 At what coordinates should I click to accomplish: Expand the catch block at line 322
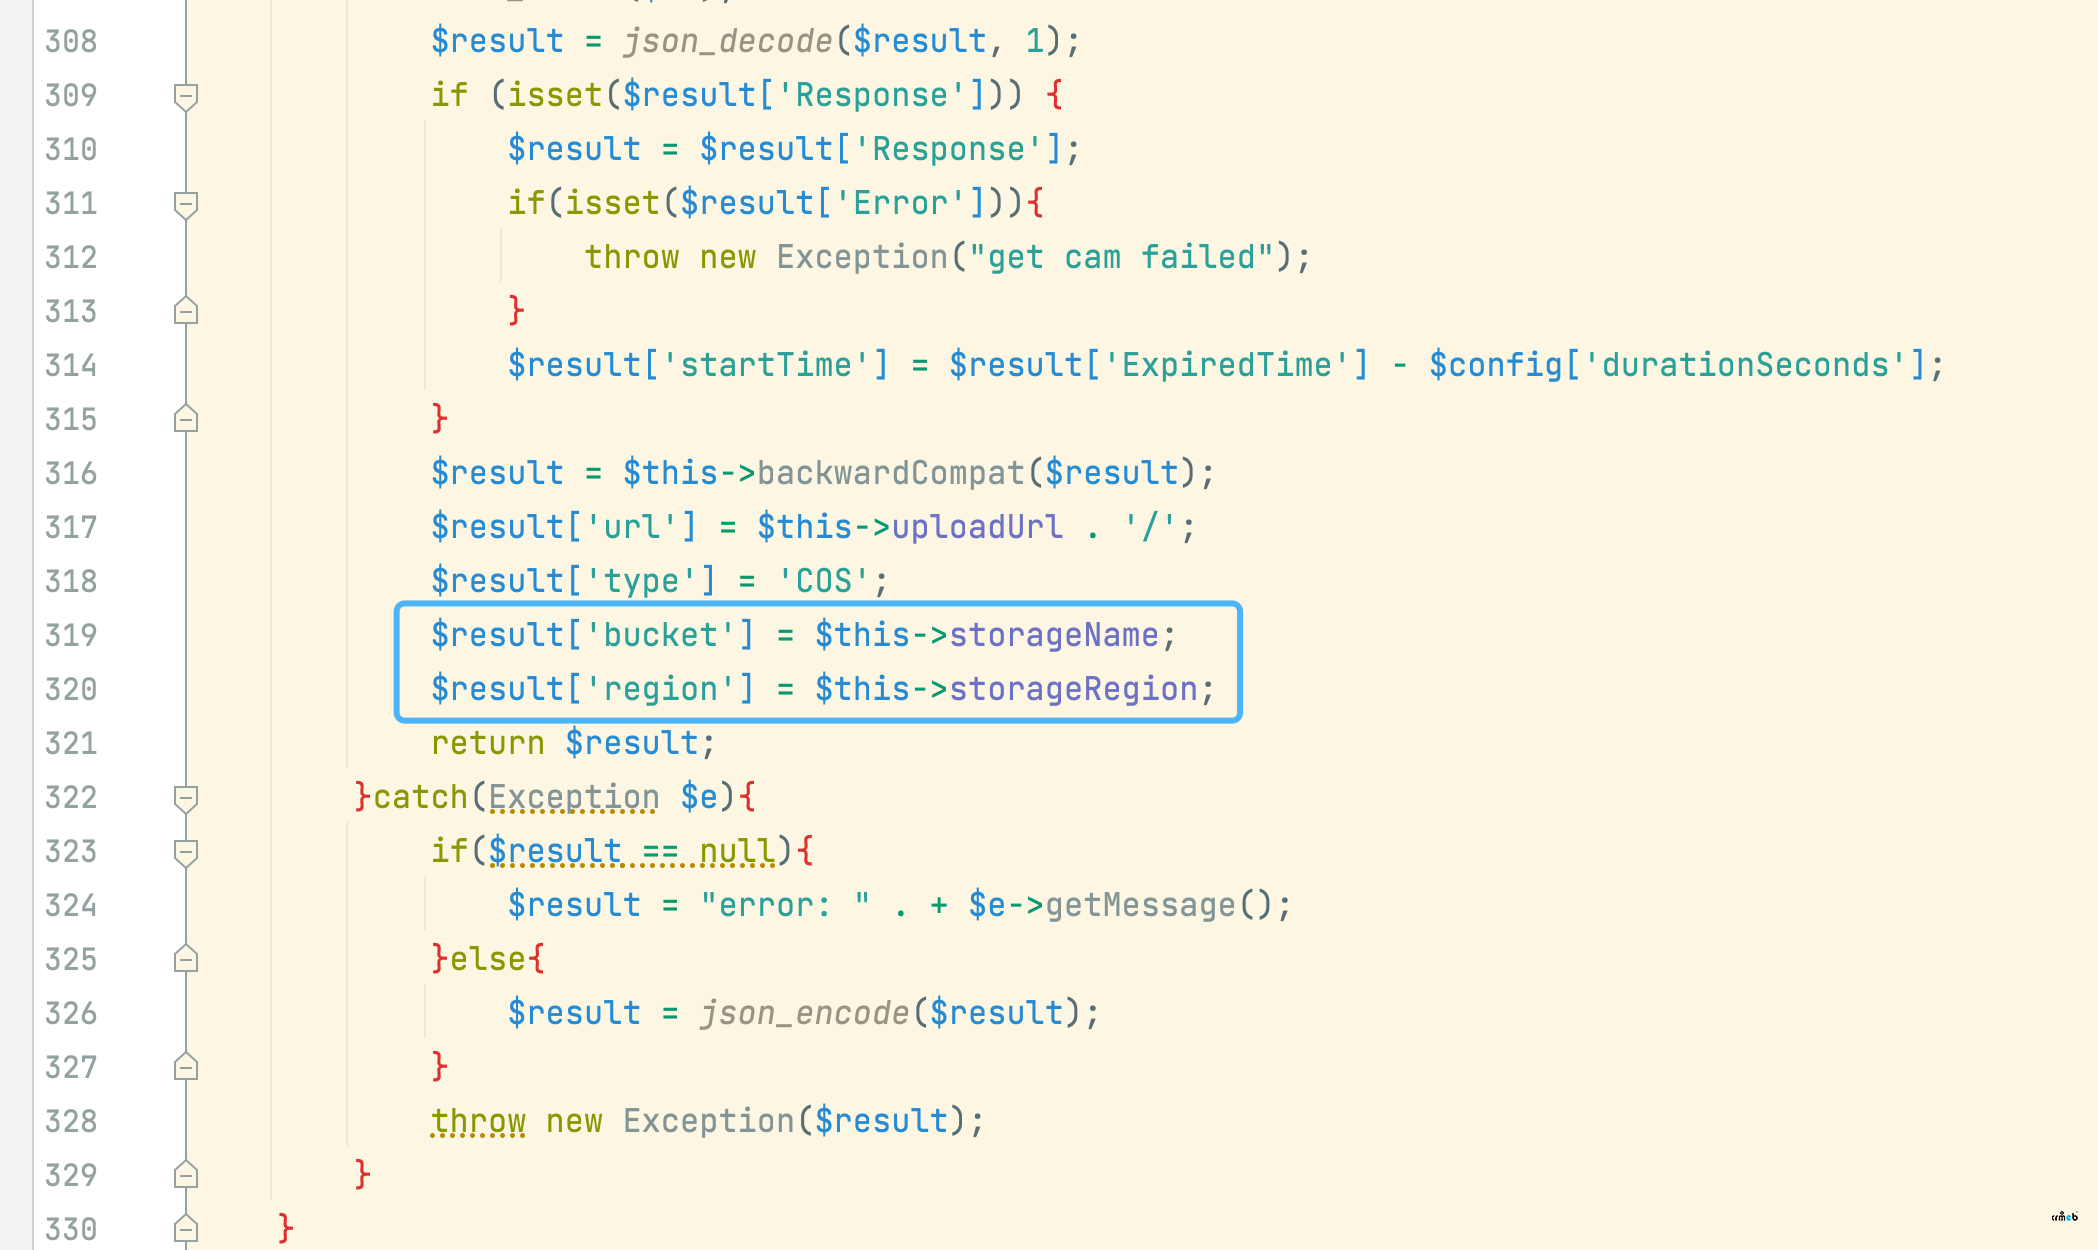click(x=183, y=796)
